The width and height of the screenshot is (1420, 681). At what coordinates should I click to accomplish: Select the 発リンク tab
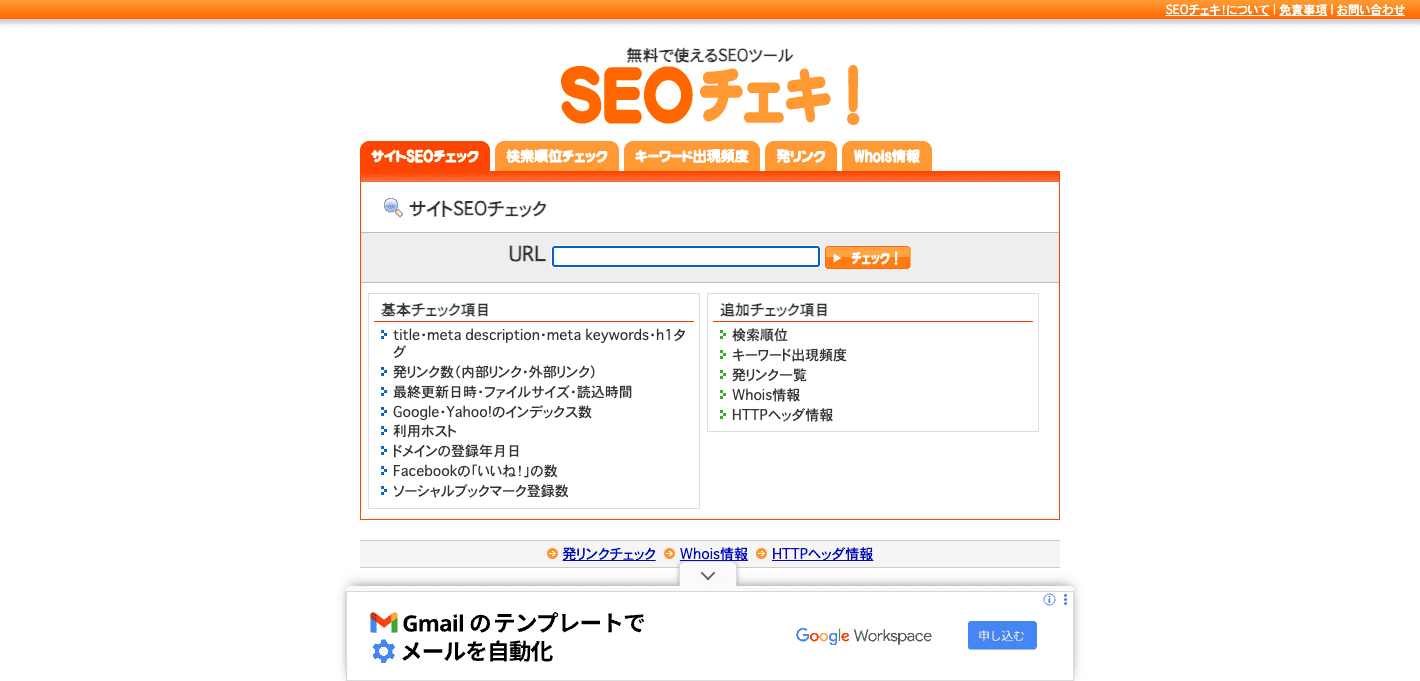[x=801, y=157]
